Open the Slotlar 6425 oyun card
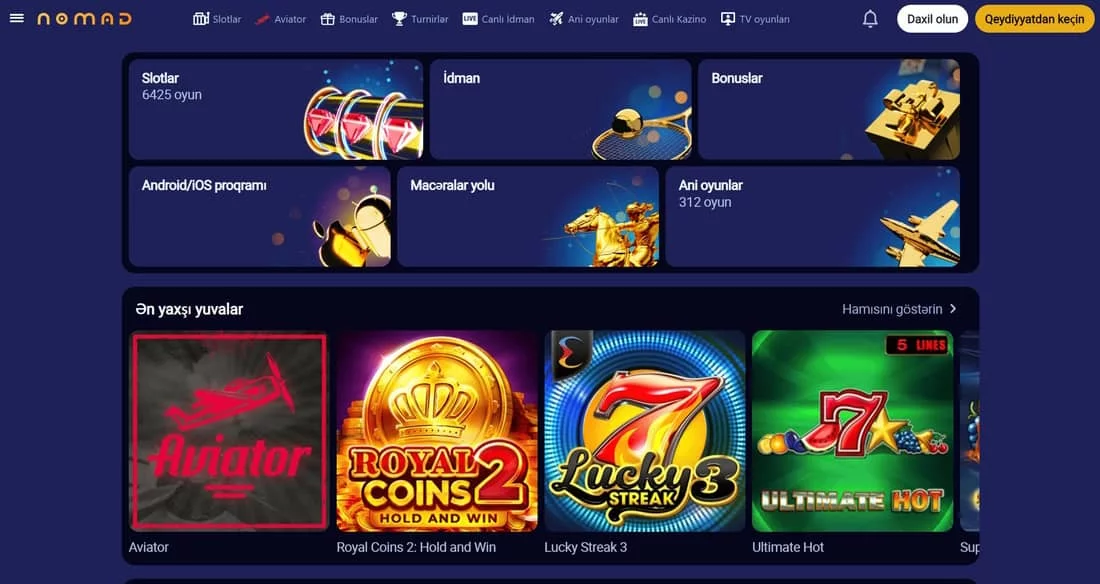The width and height of the screenshot is (1100, 584). (276, 109)
